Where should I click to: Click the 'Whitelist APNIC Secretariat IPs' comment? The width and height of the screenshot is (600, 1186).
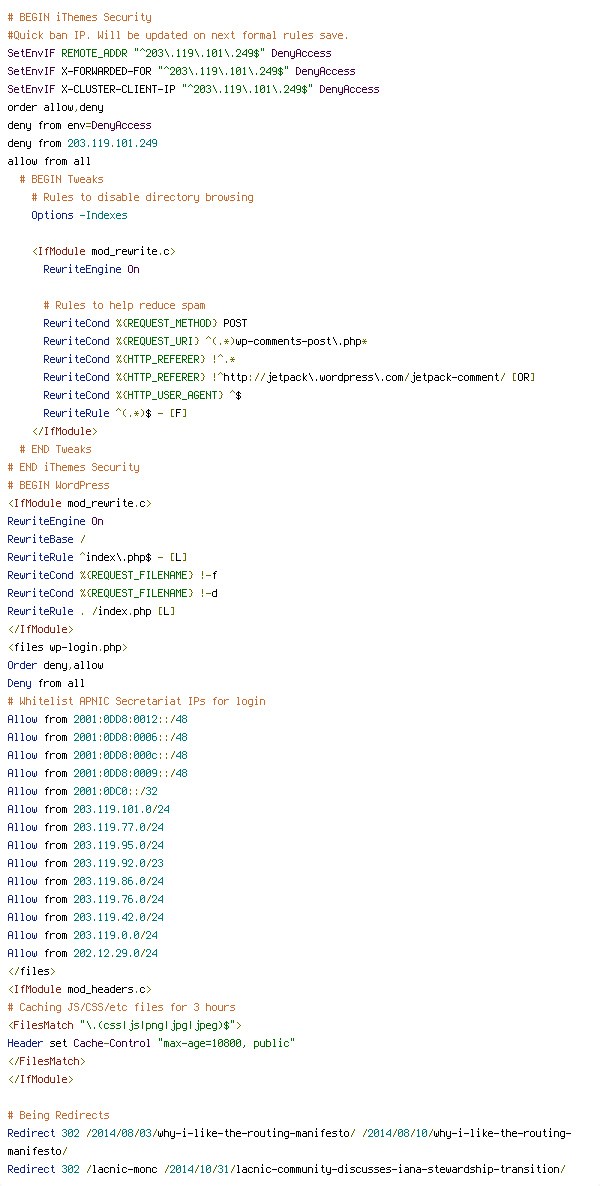pyautogui.click(x=136, y=702)
